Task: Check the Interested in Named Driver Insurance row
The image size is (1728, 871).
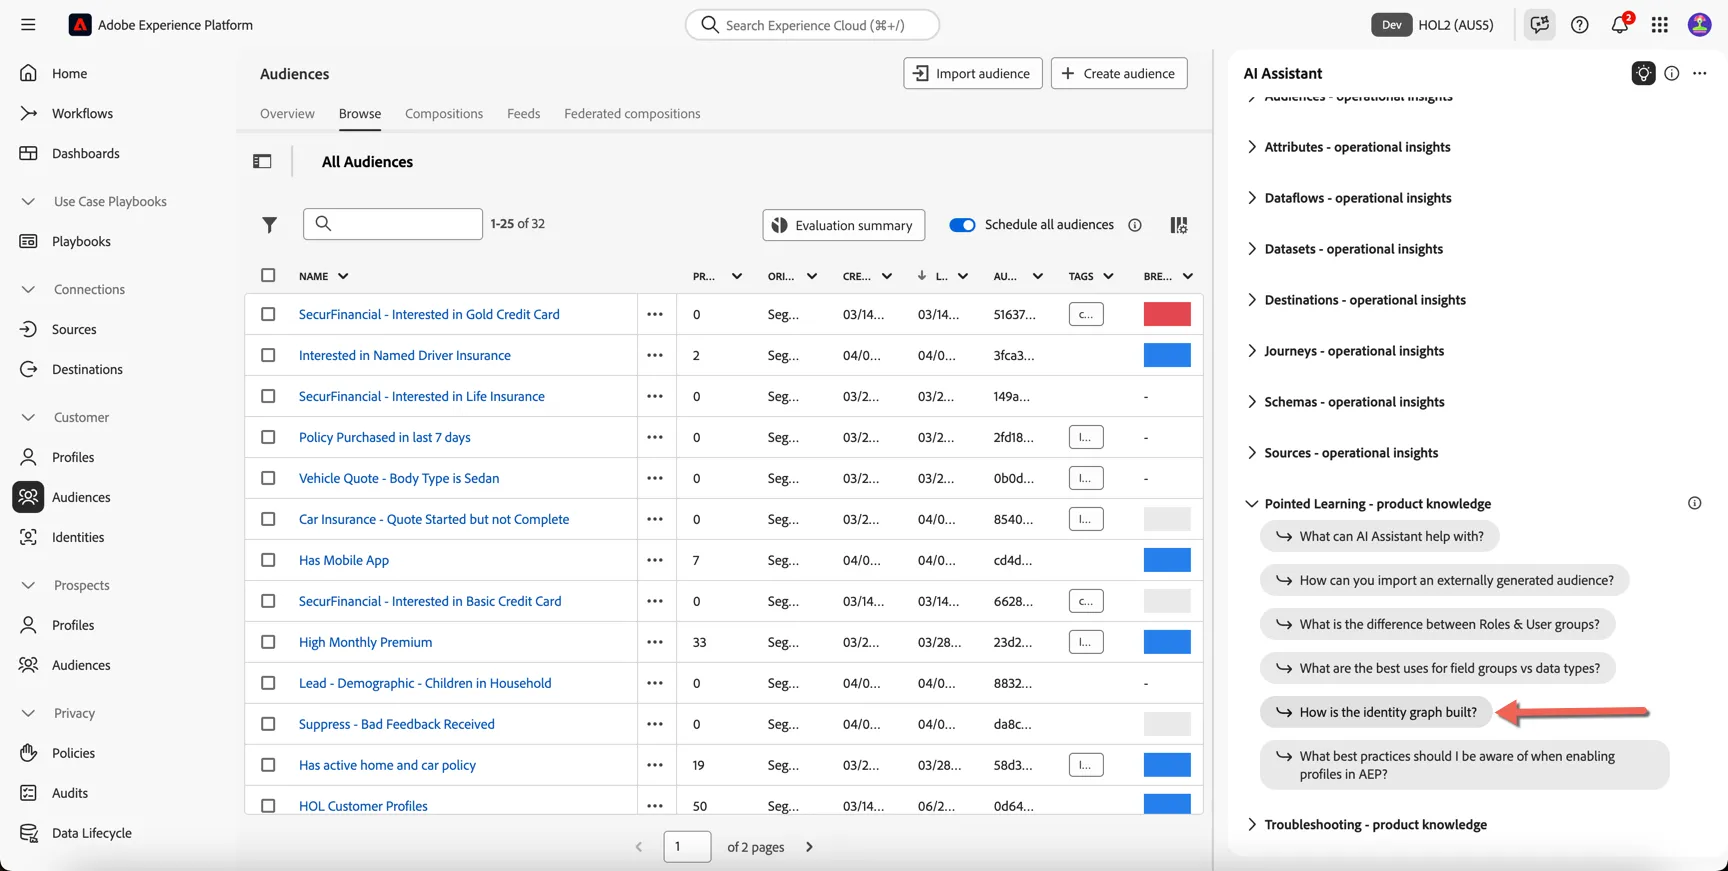Action: (268, 355)
